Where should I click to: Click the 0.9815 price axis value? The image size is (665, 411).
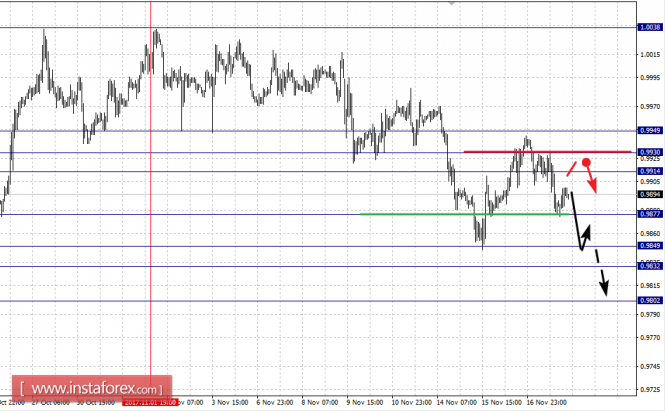(x=650, y=285)
